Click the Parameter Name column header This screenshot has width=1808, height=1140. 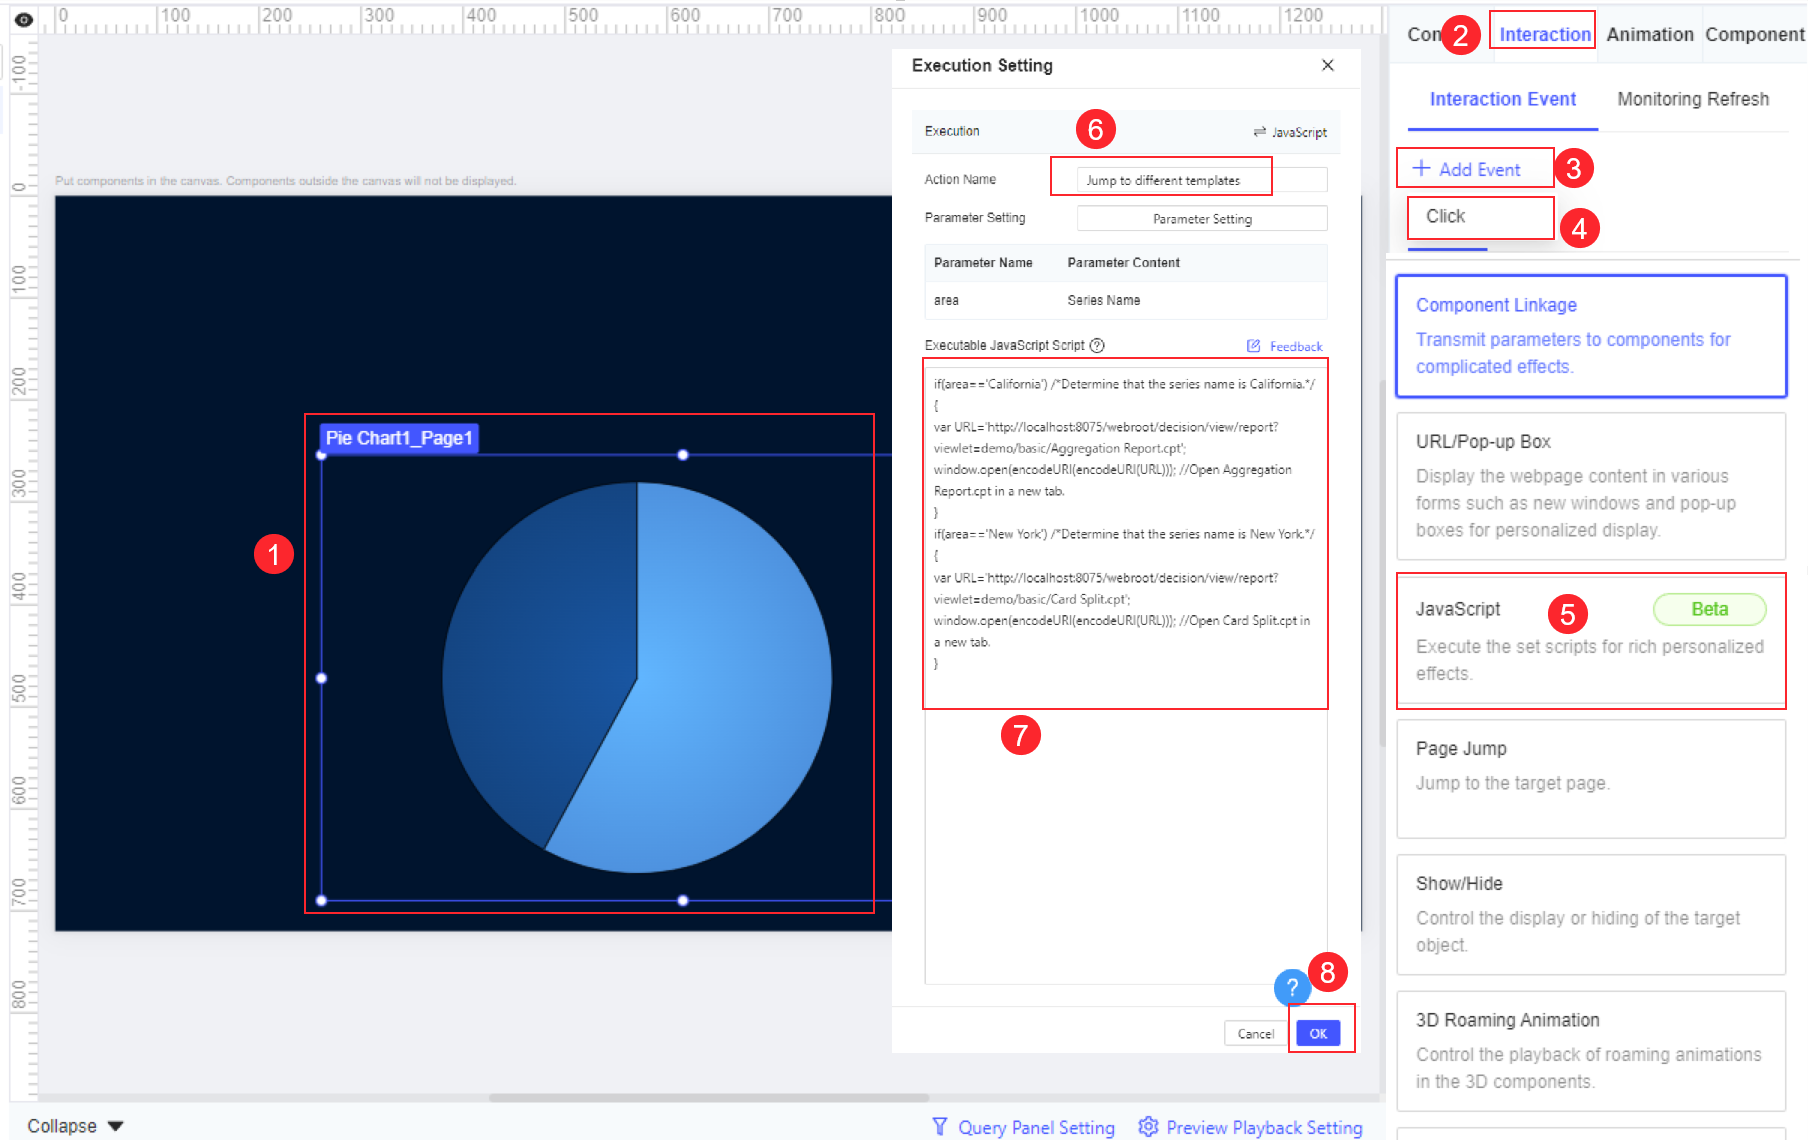[x=983, y=263]
